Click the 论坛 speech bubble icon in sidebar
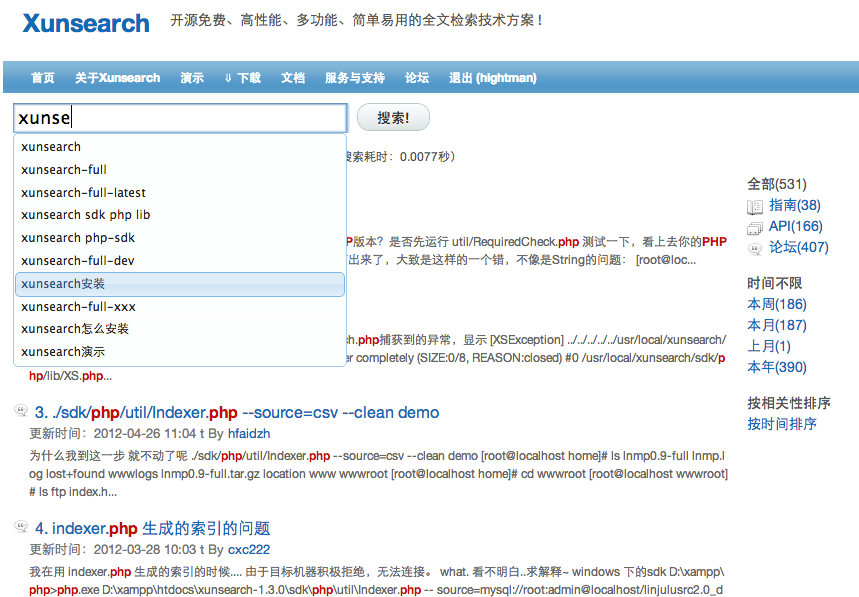The height and width of the screenshot is (597, 859). pyautogui.click(x=755, y=249)
